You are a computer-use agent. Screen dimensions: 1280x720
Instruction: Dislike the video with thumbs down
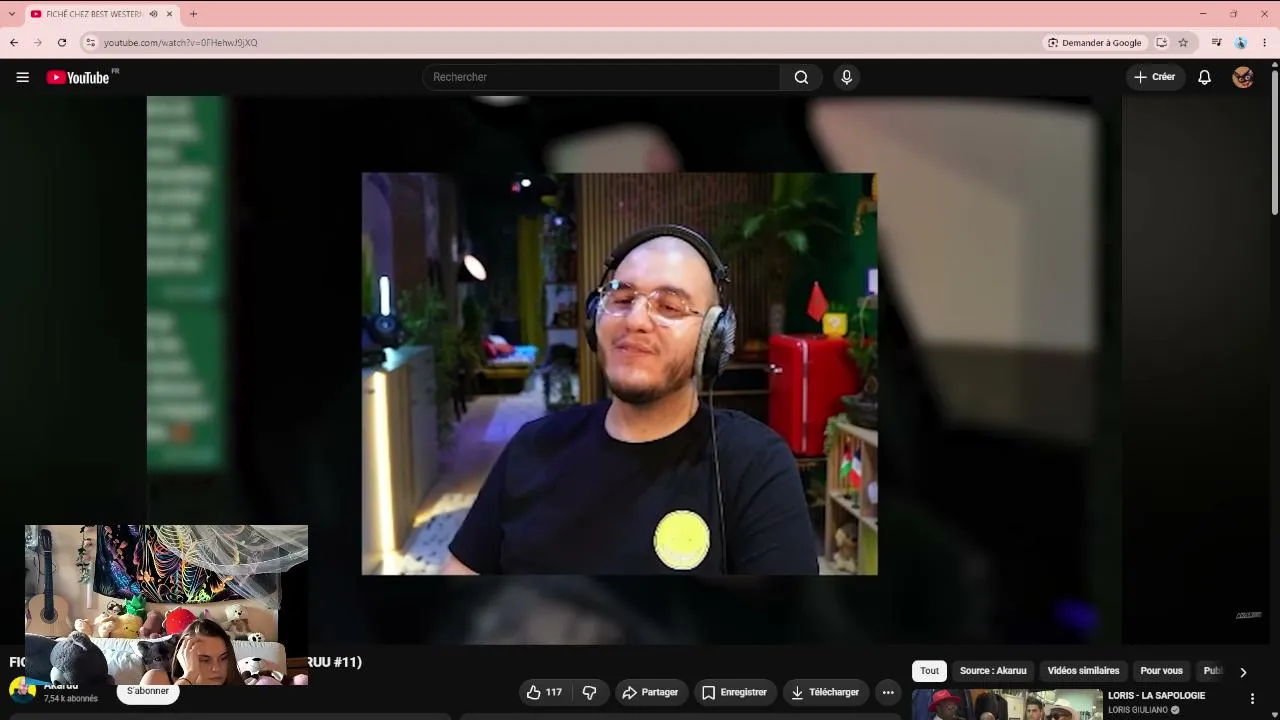(x=590, y=692)
